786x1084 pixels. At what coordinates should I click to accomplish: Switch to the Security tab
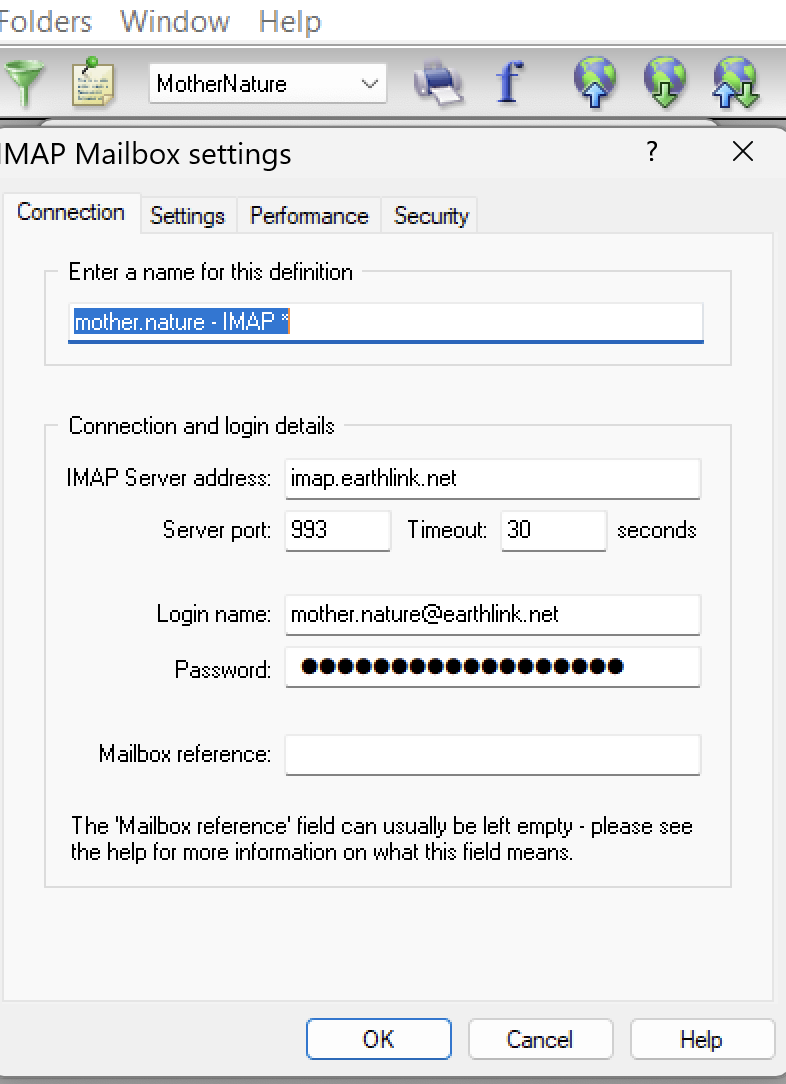431,216
